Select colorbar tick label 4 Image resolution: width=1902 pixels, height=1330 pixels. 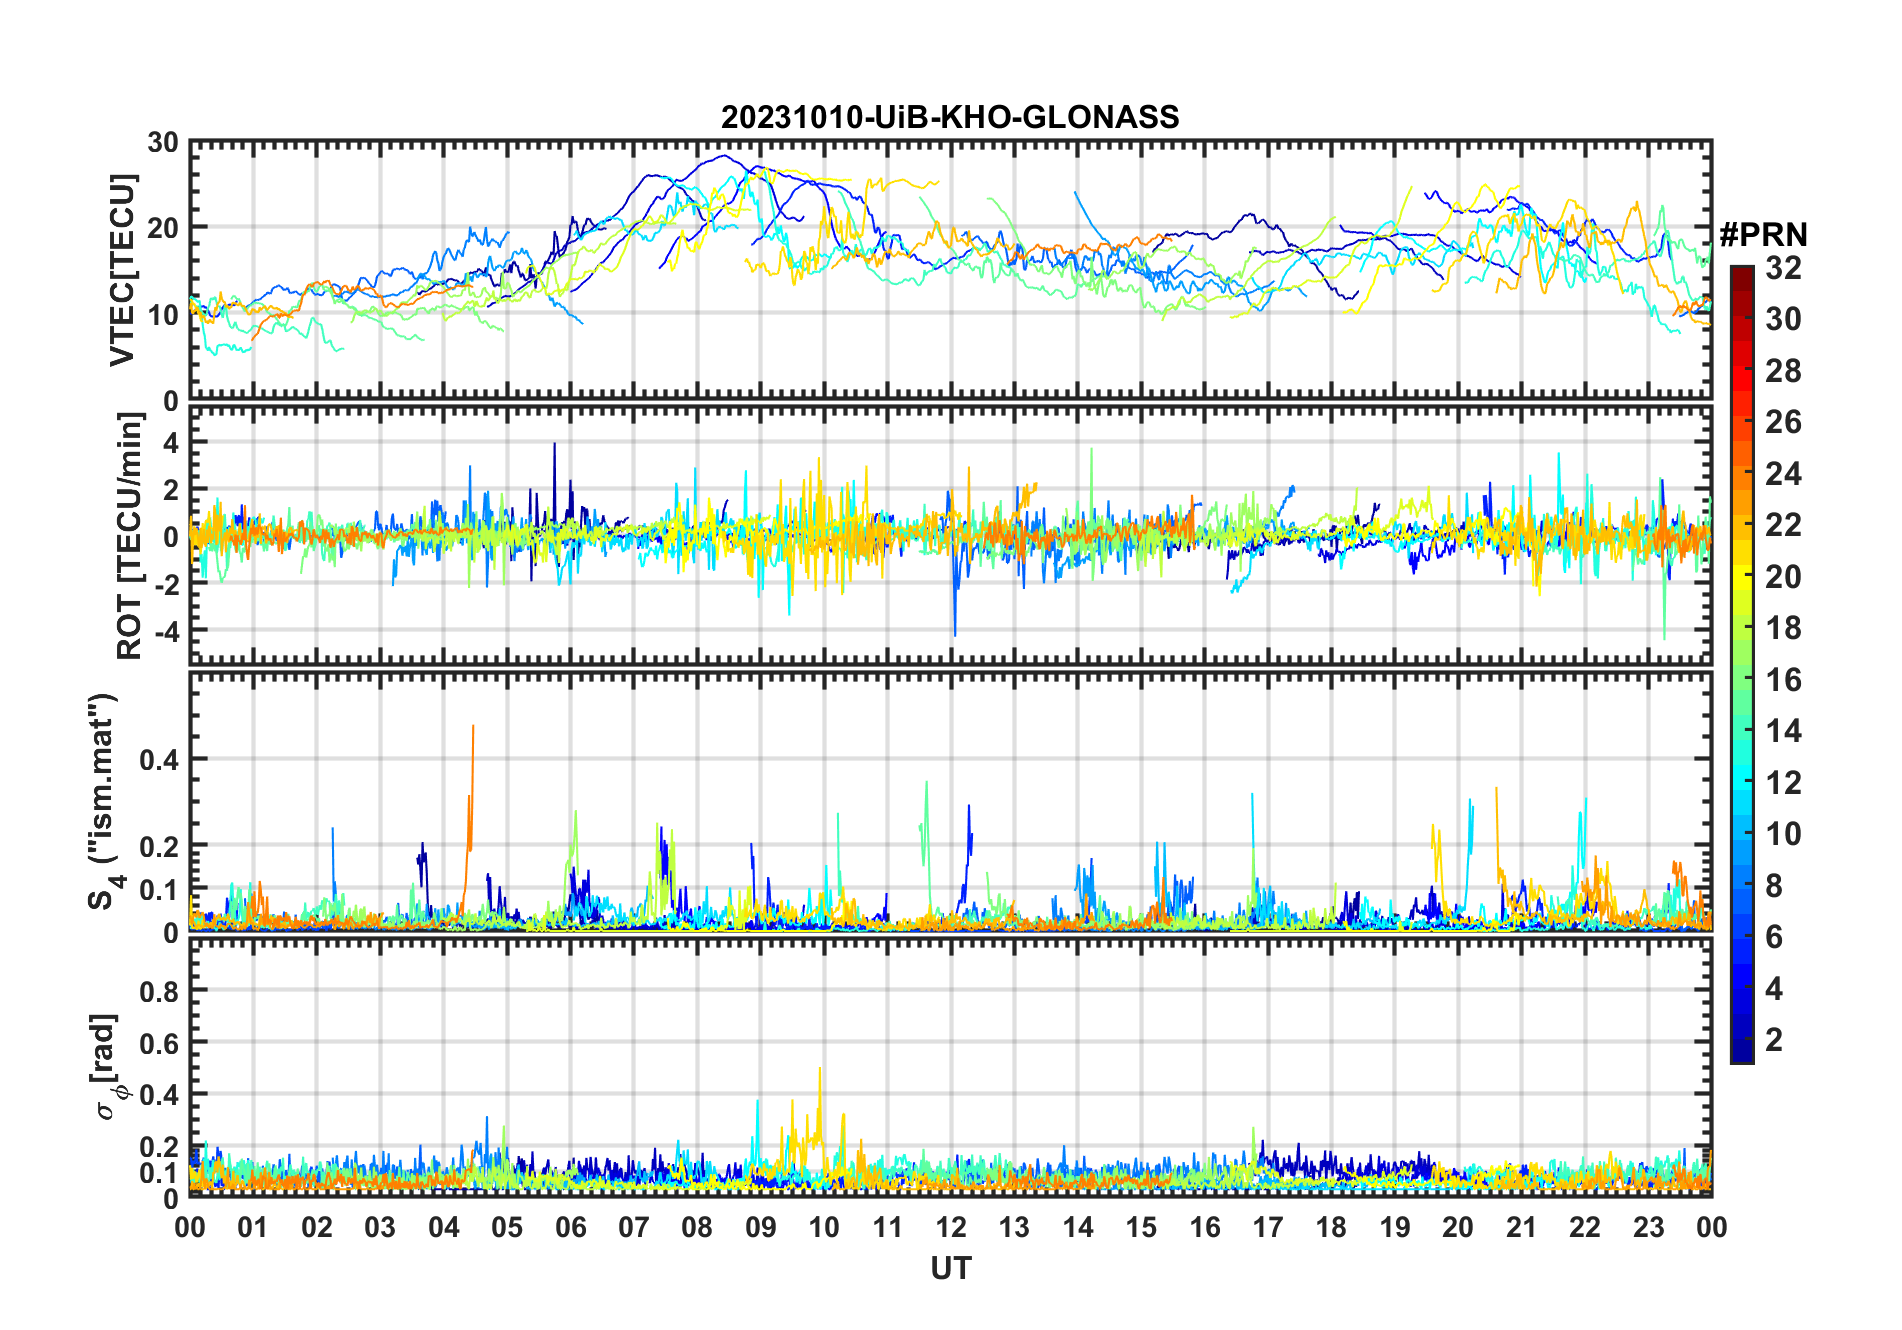(1774, 988)
